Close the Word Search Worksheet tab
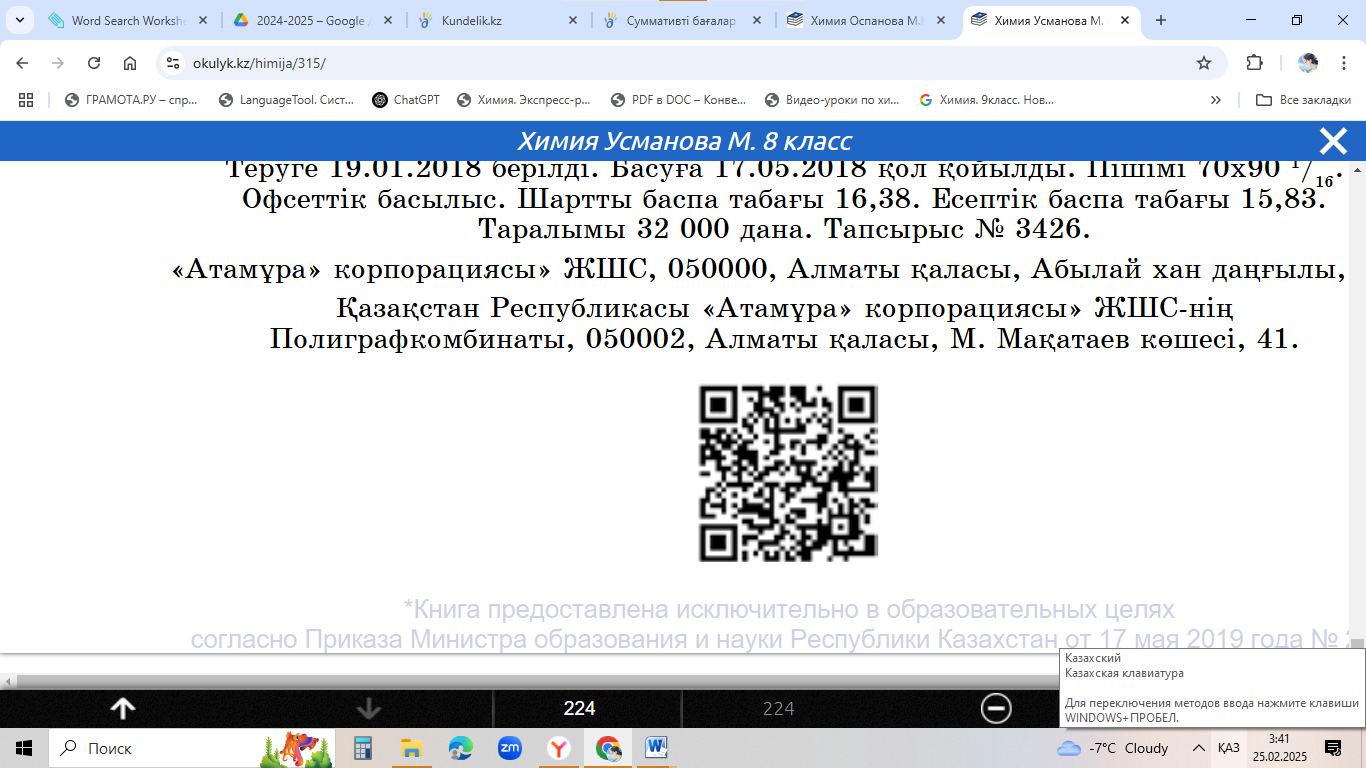Viewport: 1366px width, 768px height. coord(202,20)
